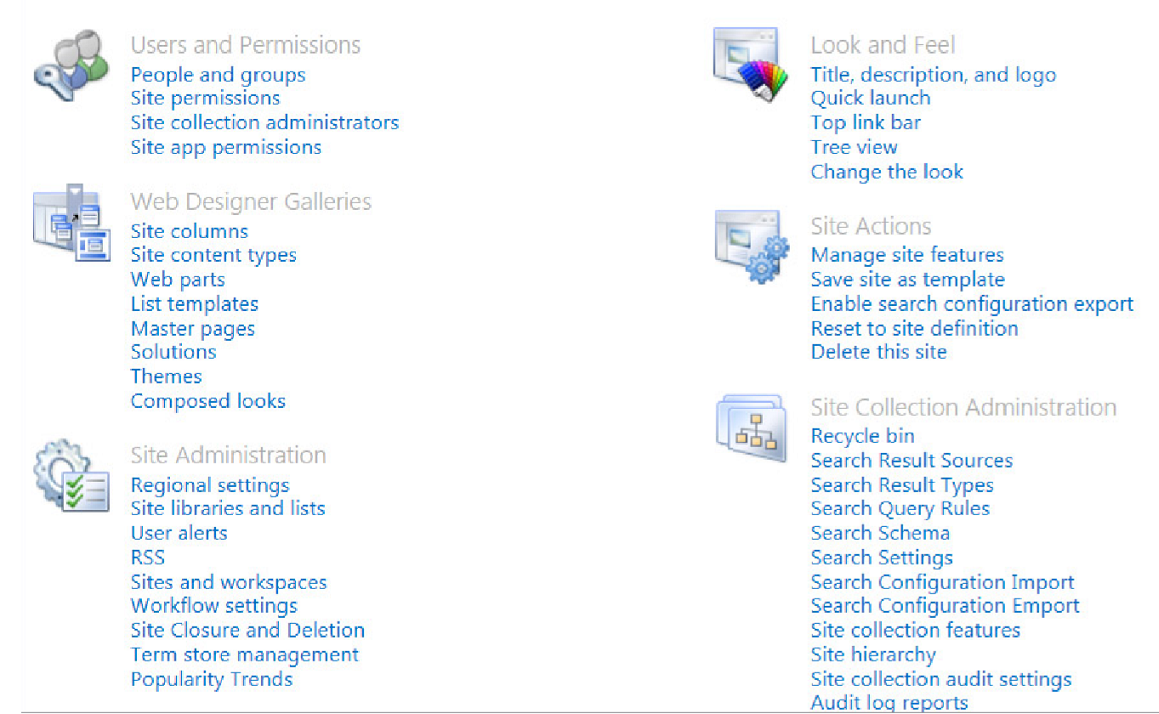The width and height of the screenshot is (1159, 714).
Task: Open the Themes gallery
Action: pos(166,376)
